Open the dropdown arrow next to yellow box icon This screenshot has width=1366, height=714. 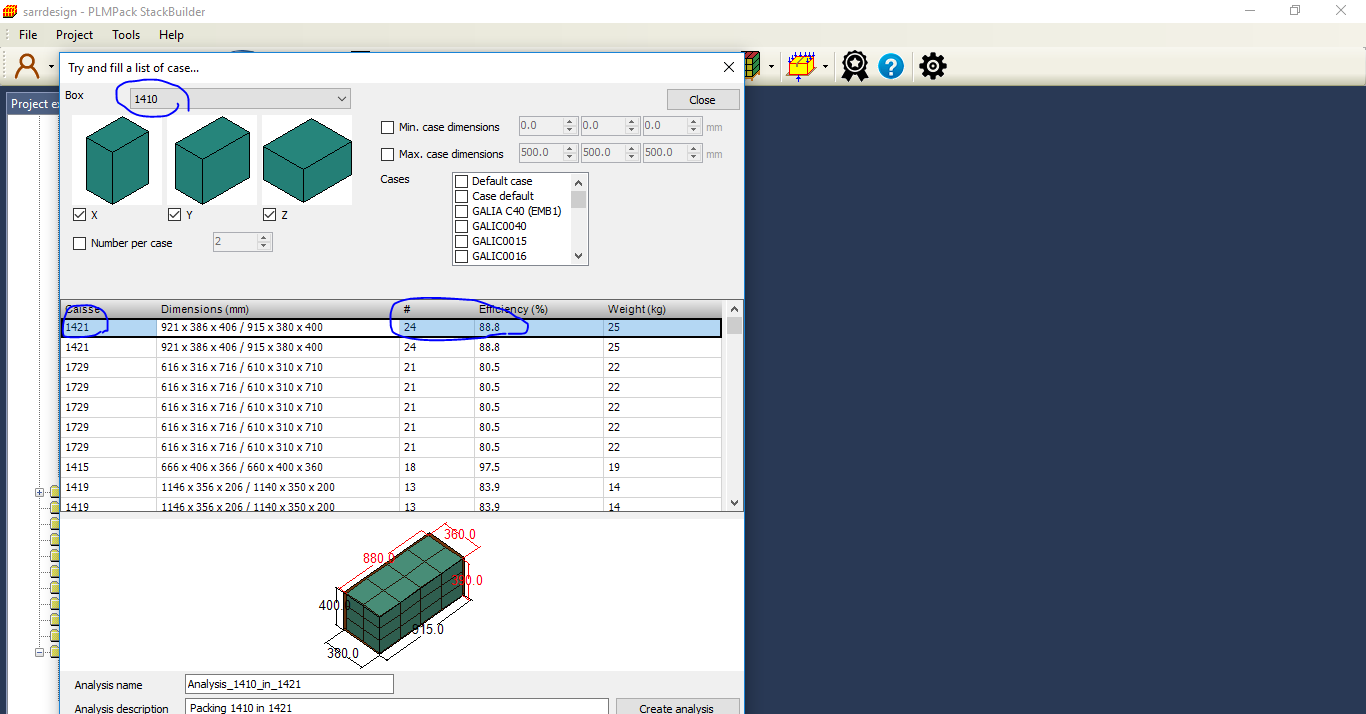click(x=825, y=67)
